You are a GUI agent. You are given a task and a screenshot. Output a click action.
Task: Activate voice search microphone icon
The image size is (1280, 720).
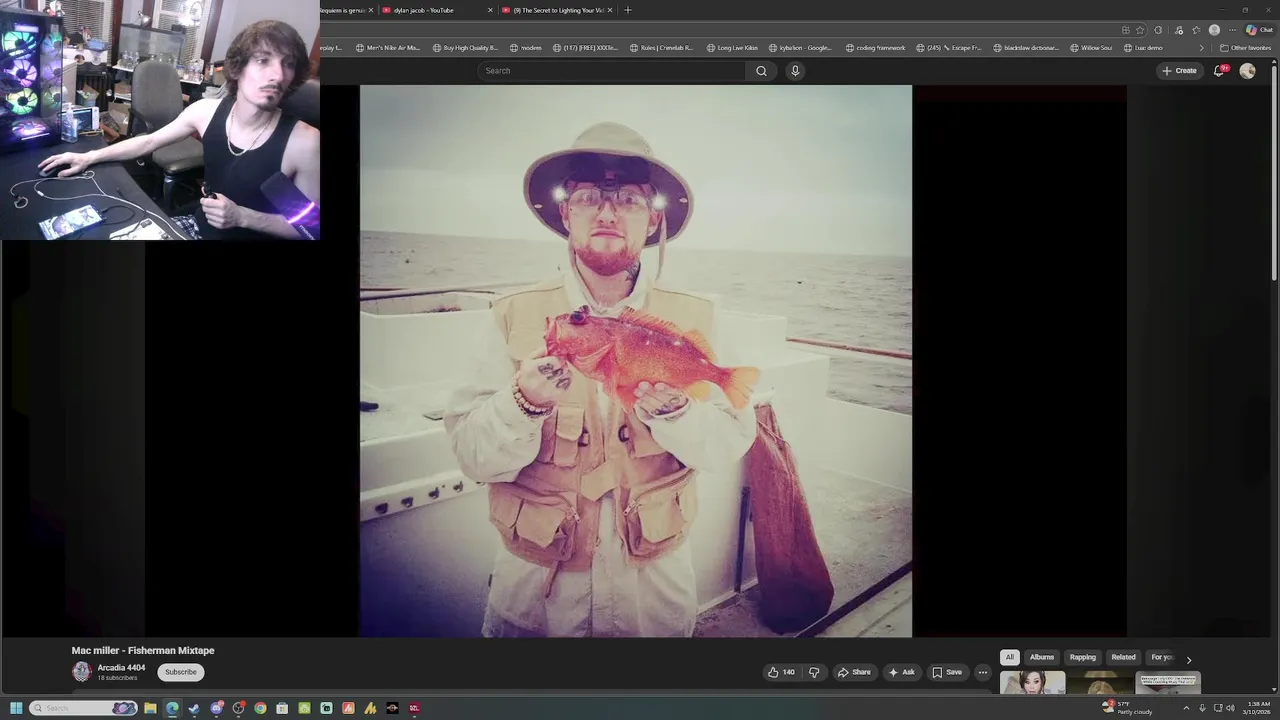click(795, 71)
